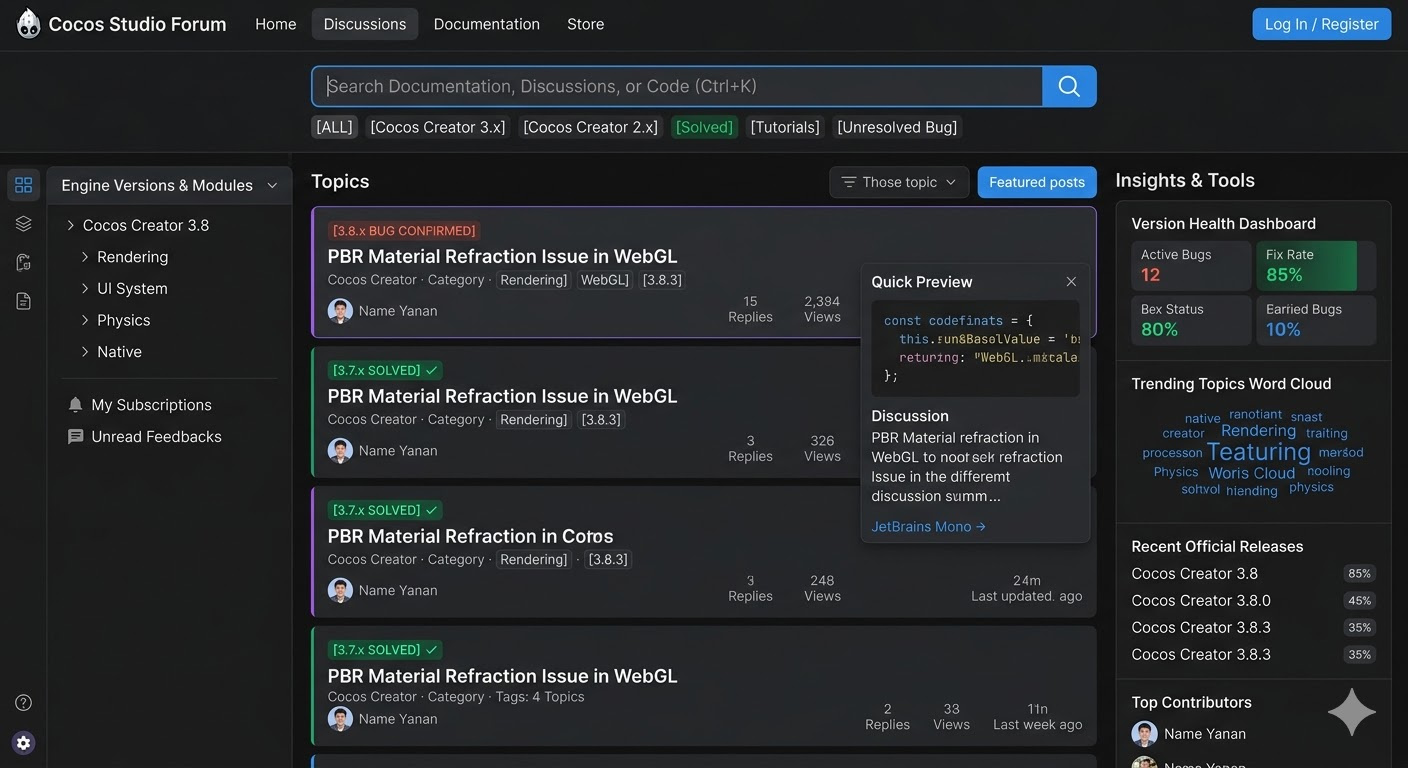The height and width of the screenshot is (768, 1408).
Task: Collapse the Engine Versions & Modules panel
Action: click(272, 186)
